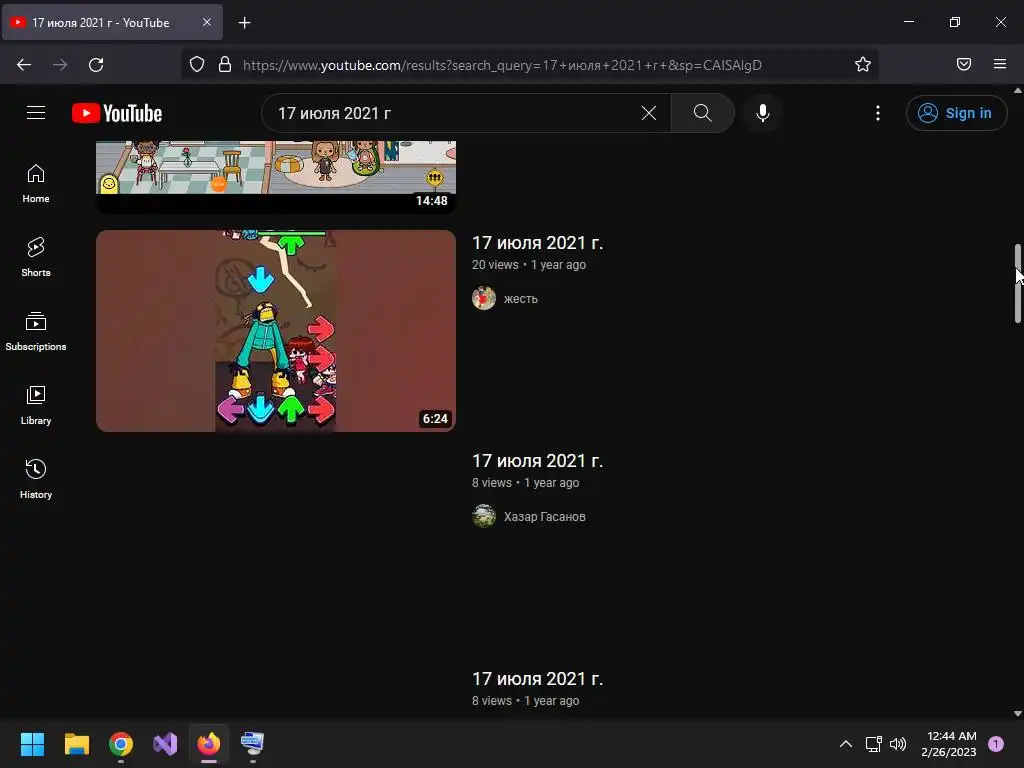
Task: Open Visual Studio from the taskbar
Action: point(165,744)
